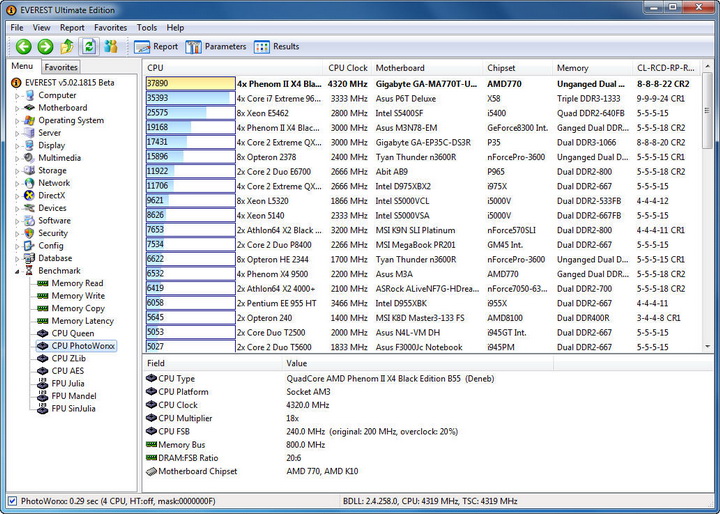The image size is (720, 514).
Task: Select the Security shield icon
Action: (x=29, y=233)
